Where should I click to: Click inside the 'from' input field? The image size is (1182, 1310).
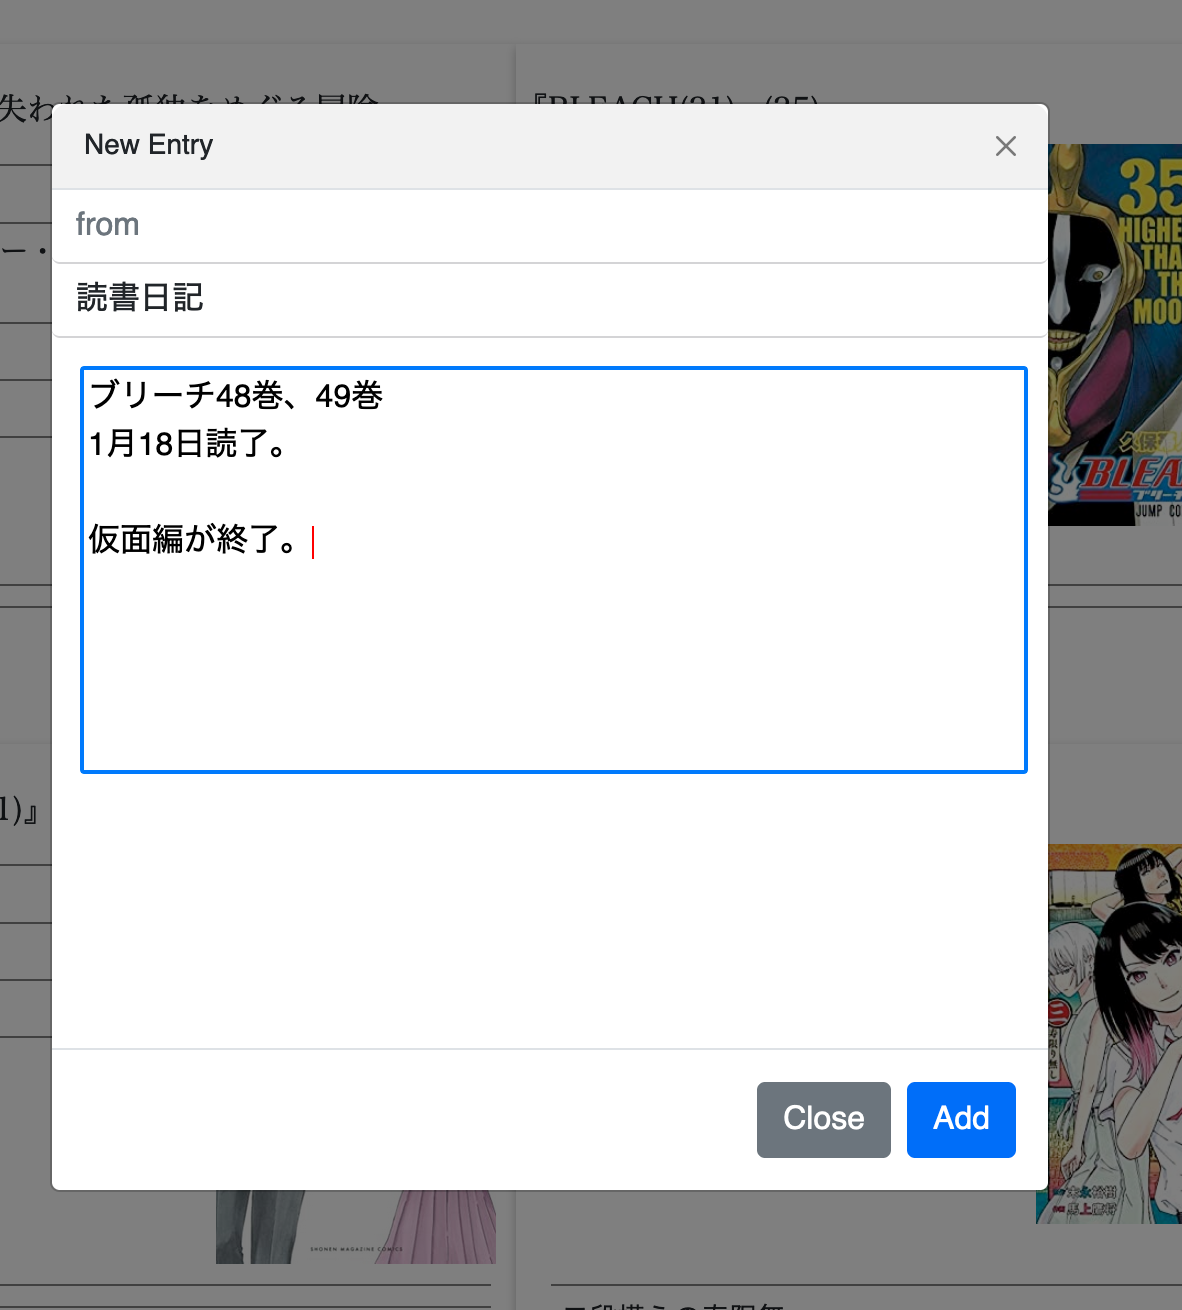click(x=400, y=225)
